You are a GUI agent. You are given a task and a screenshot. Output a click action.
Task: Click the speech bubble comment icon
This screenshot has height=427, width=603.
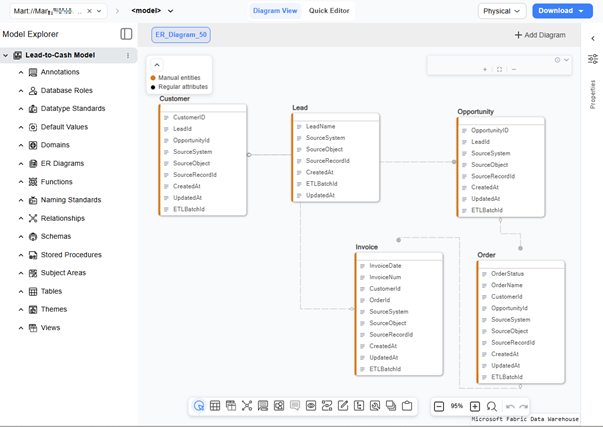pyautogui.click(x=295, y=405)
